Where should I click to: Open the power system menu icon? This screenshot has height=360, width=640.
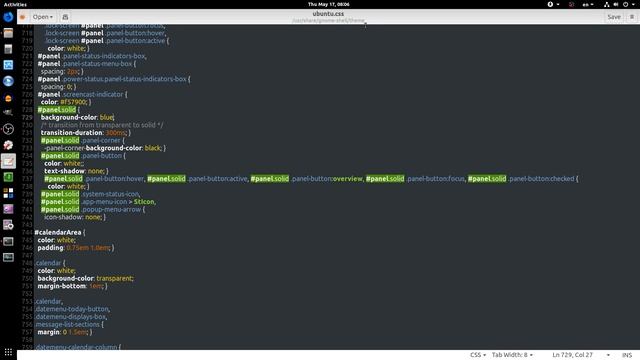625,4
